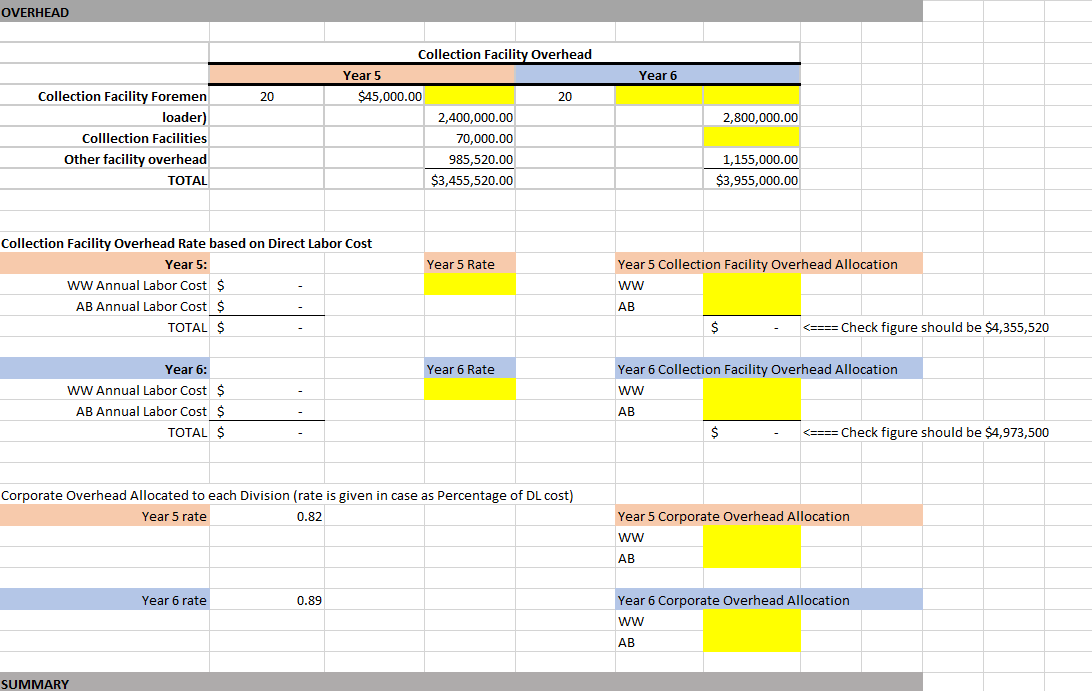Select the yellow Year 5 Corporate Overhead Allocation cell
1092x691 pixels.
tap(752, 547)
